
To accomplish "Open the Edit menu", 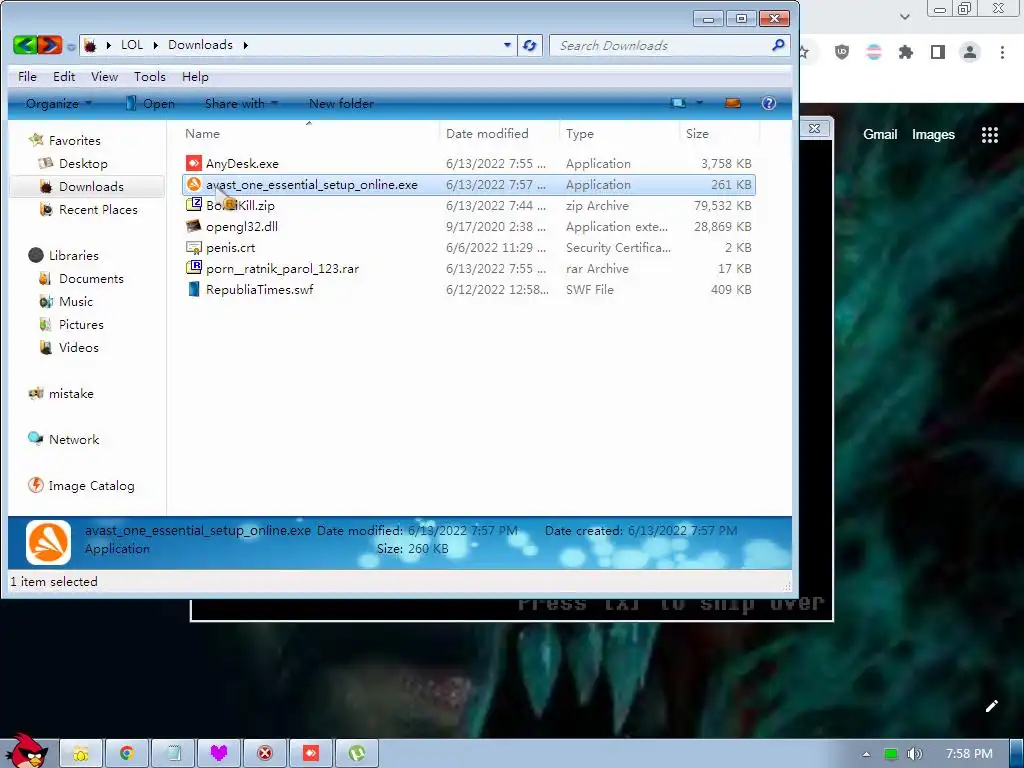I will (64, 76).
